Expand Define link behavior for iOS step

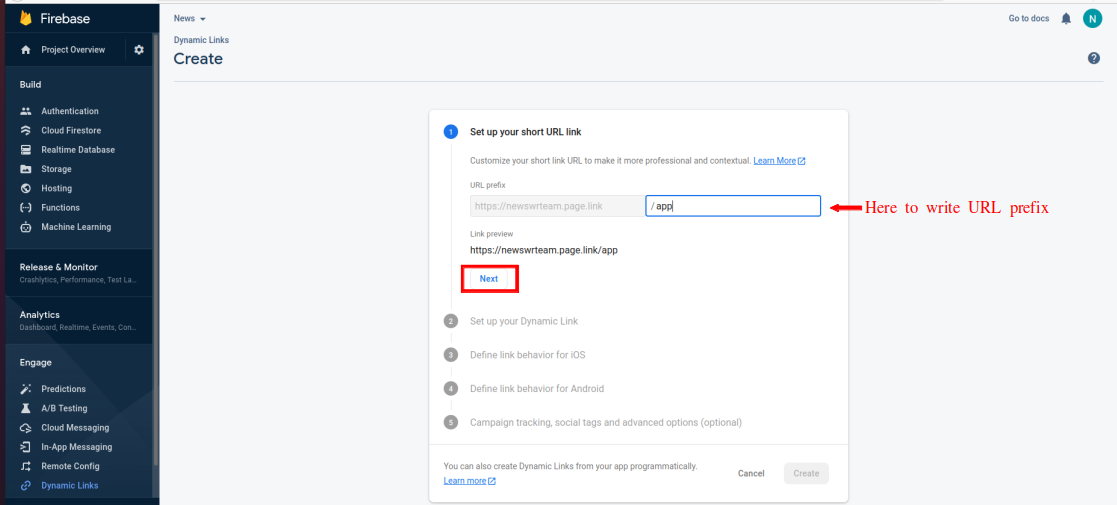pos(527,355)
